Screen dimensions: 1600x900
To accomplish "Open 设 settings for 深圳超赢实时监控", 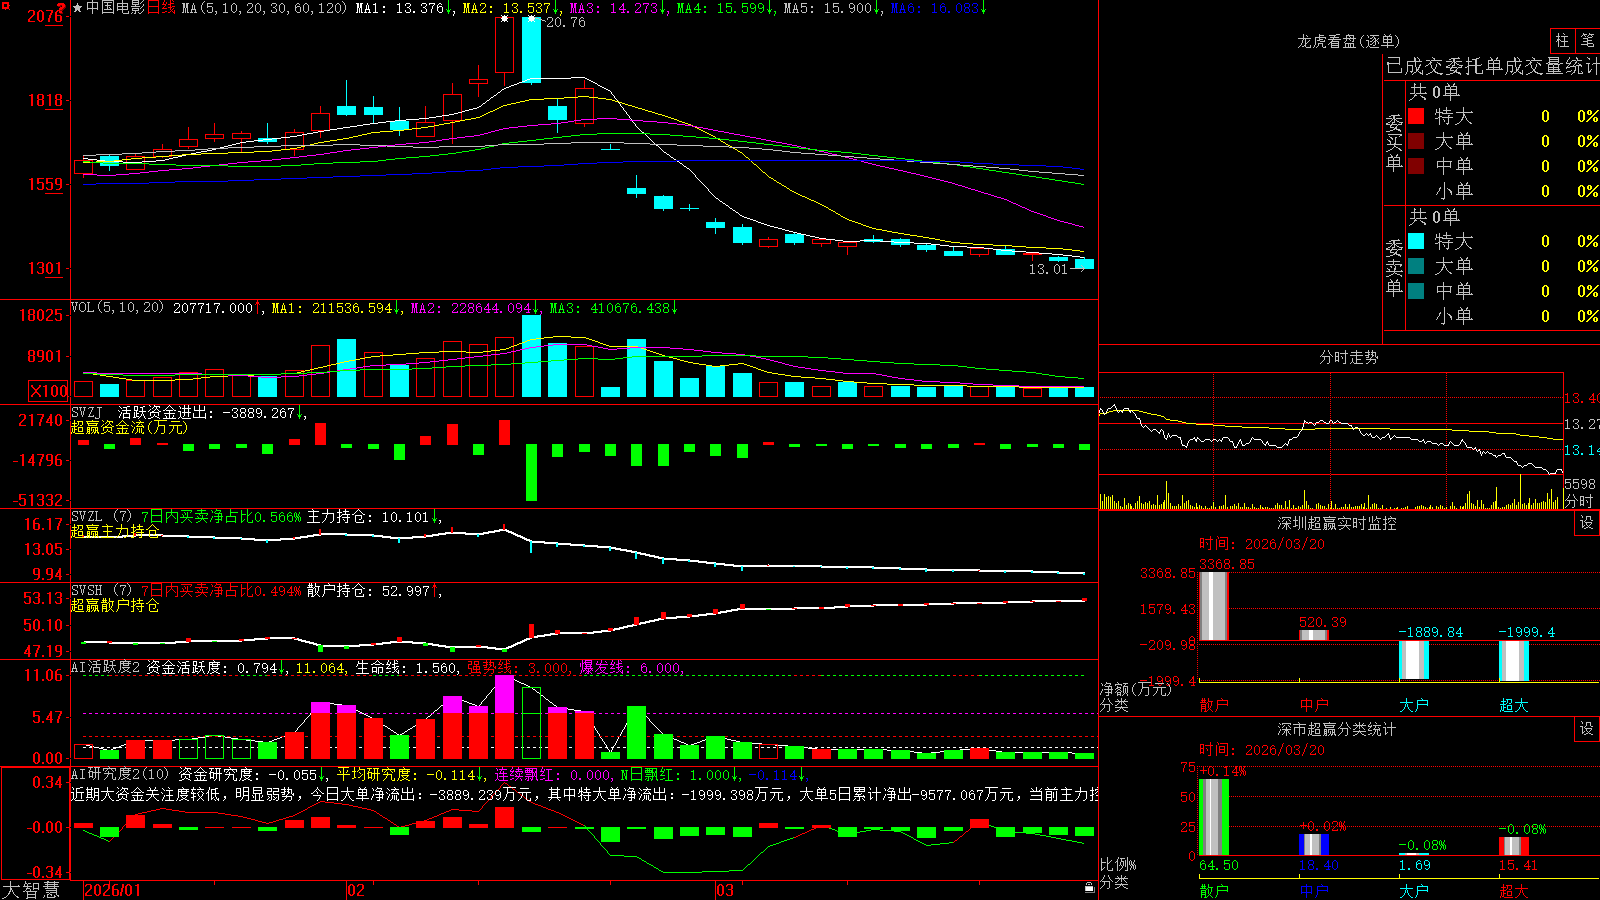I will [x=1587, y=524].
